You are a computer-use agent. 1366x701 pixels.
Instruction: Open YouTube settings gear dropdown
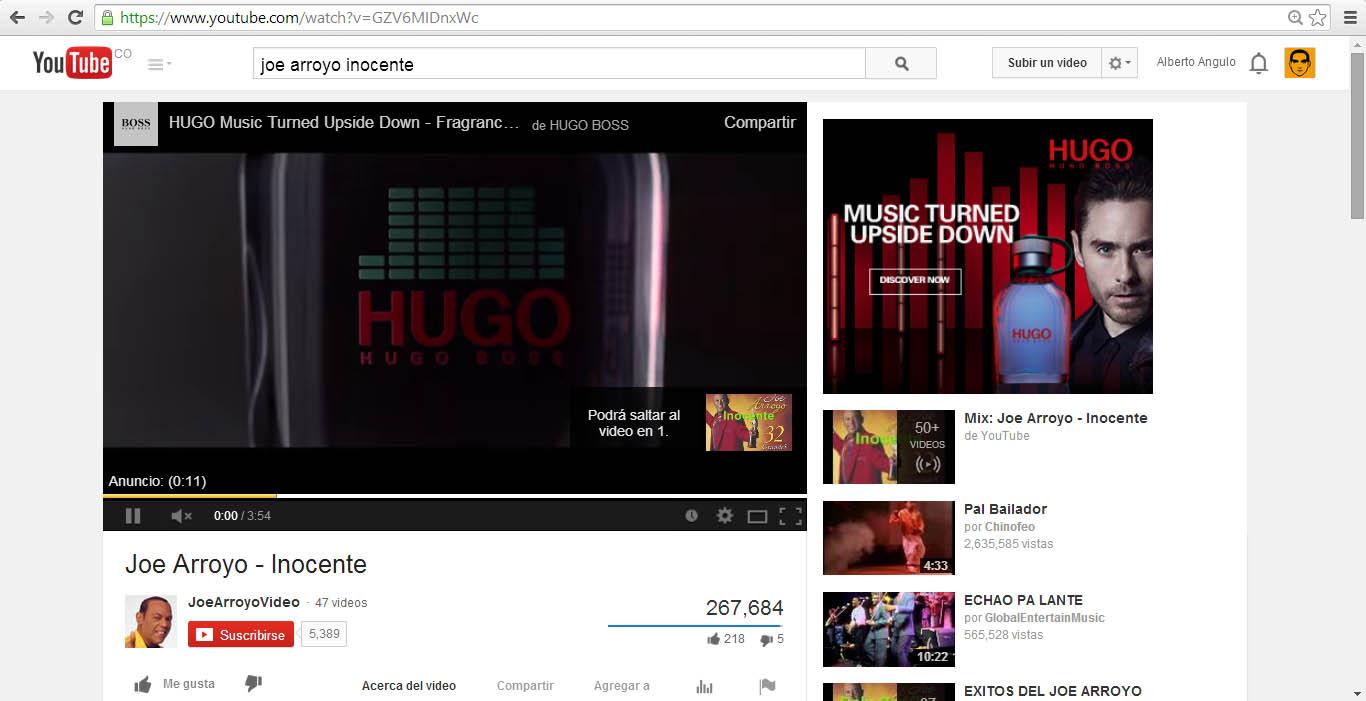tap(1120, 63)
